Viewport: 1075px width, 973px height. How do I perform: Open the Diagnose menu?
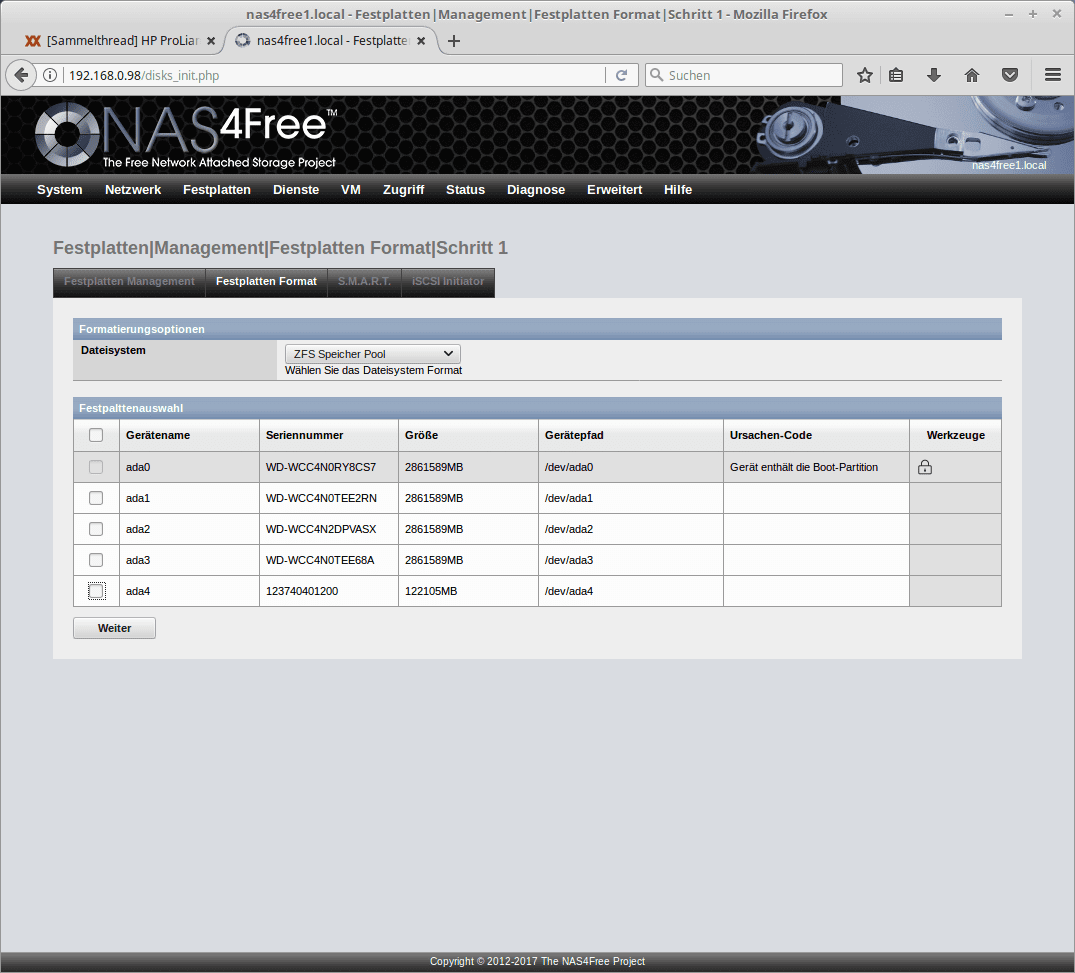tap(536, 190)
